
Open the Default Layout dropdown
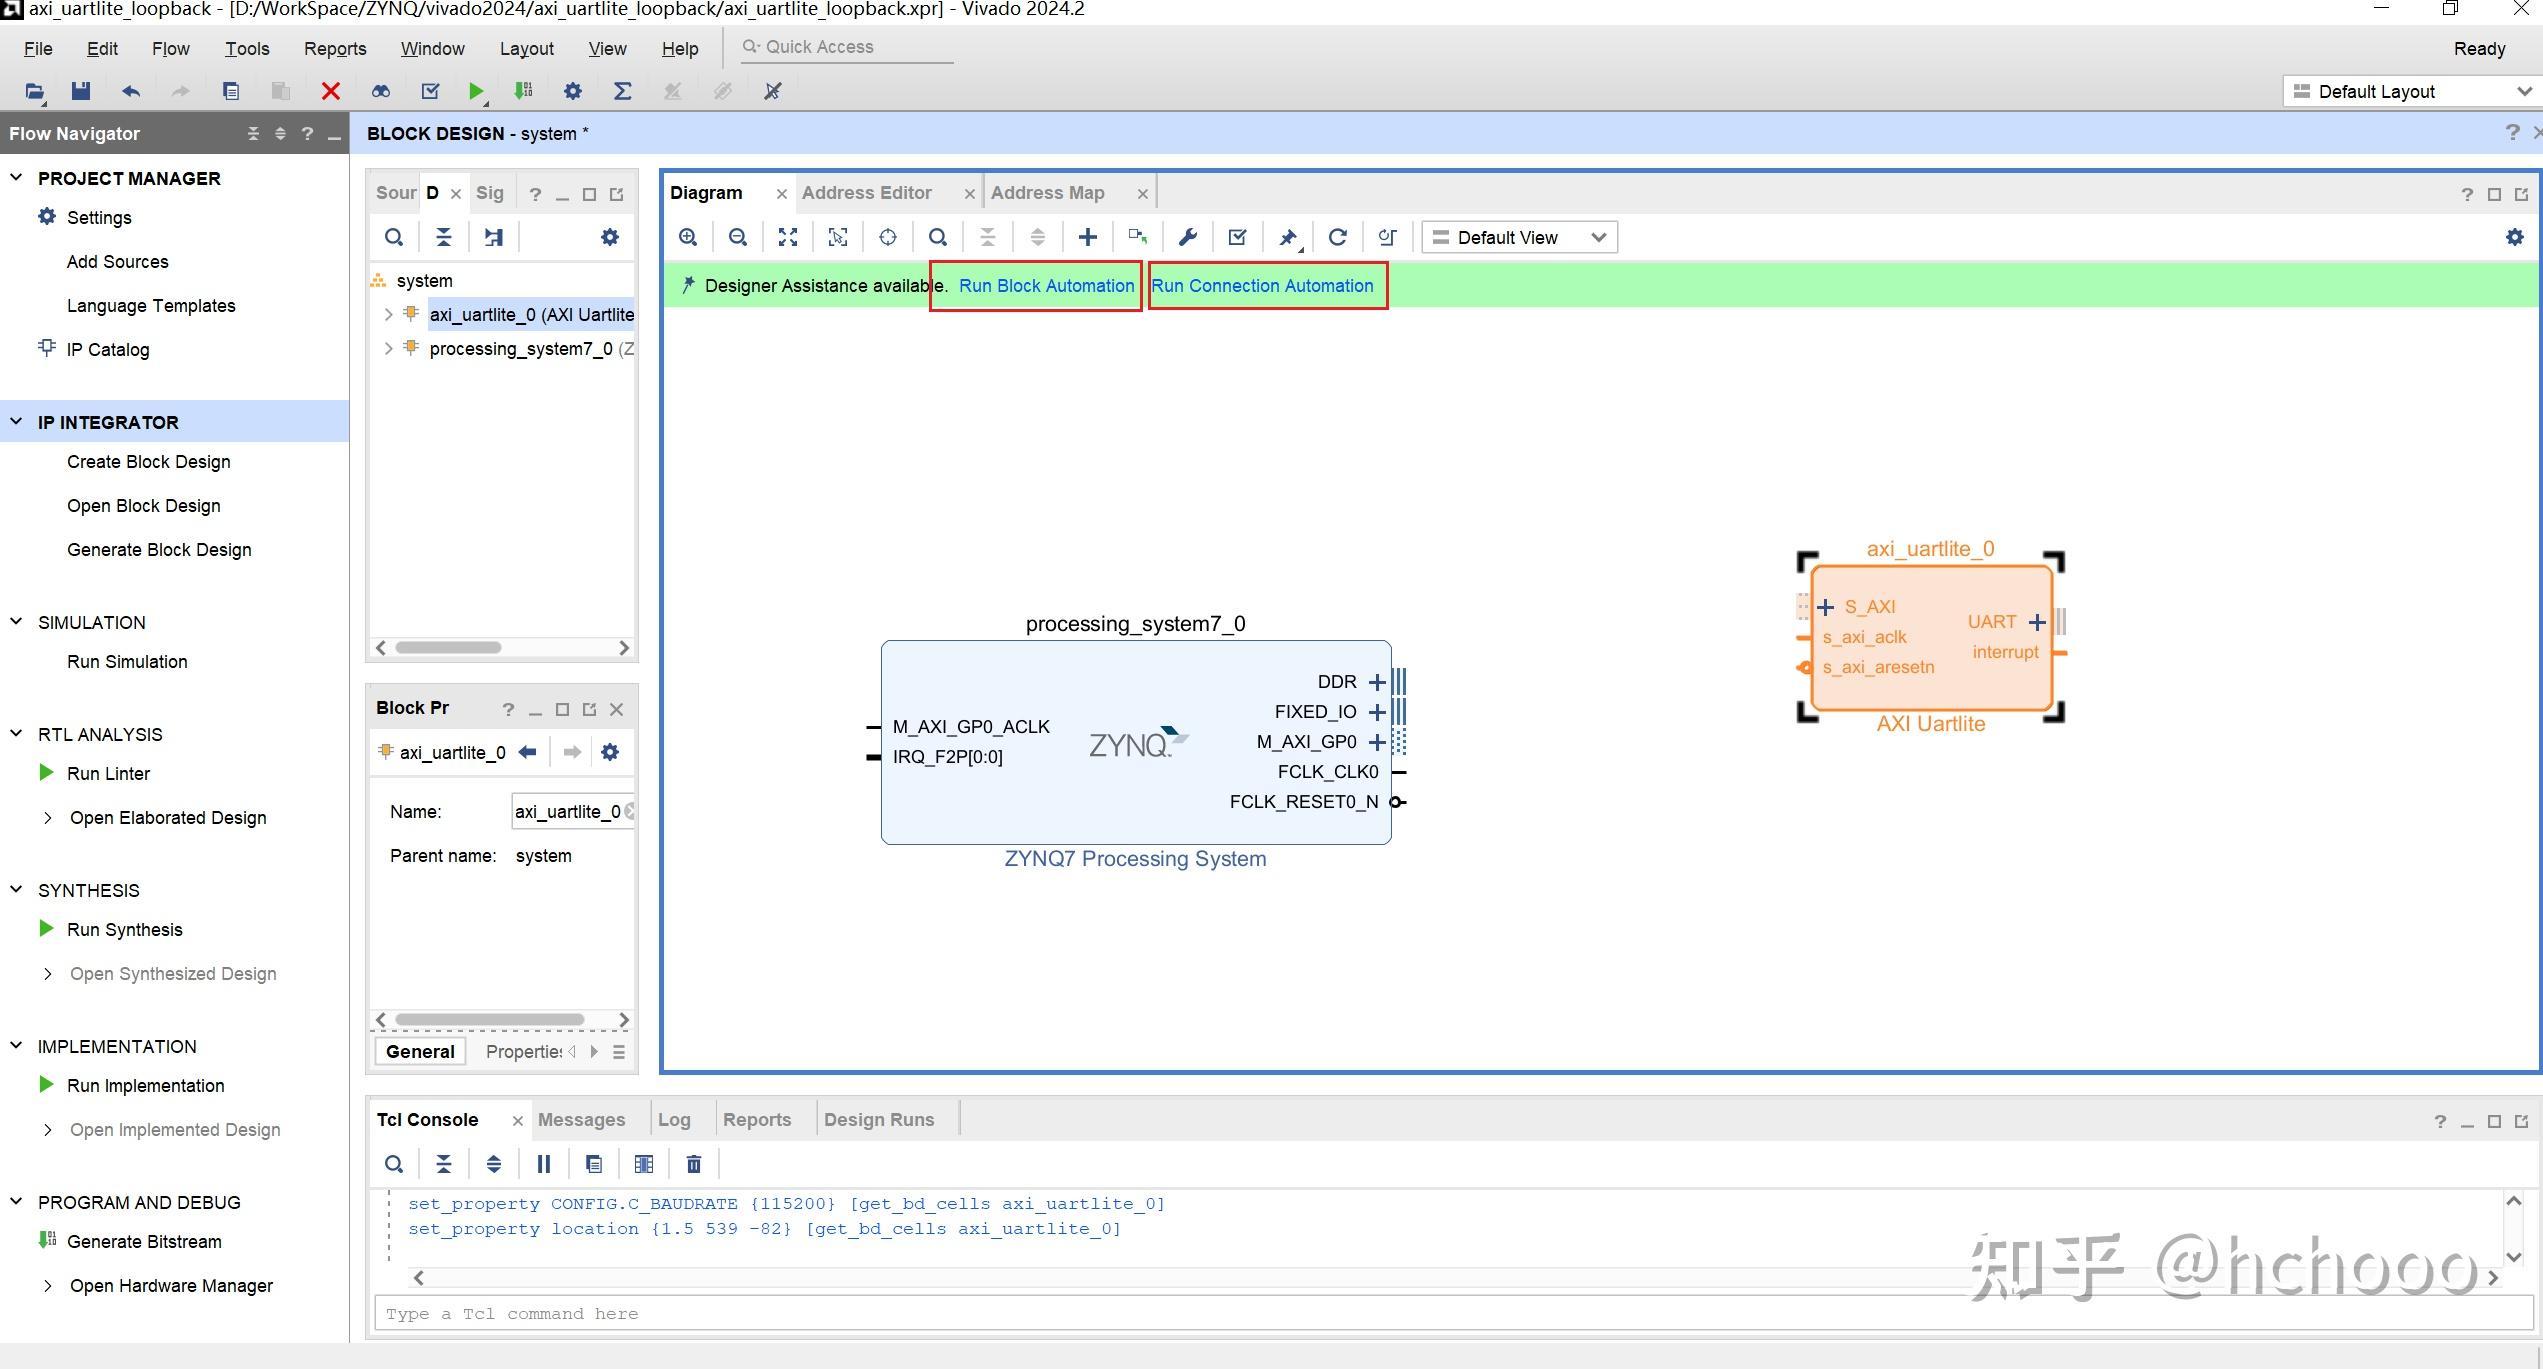pos(2412,91)
